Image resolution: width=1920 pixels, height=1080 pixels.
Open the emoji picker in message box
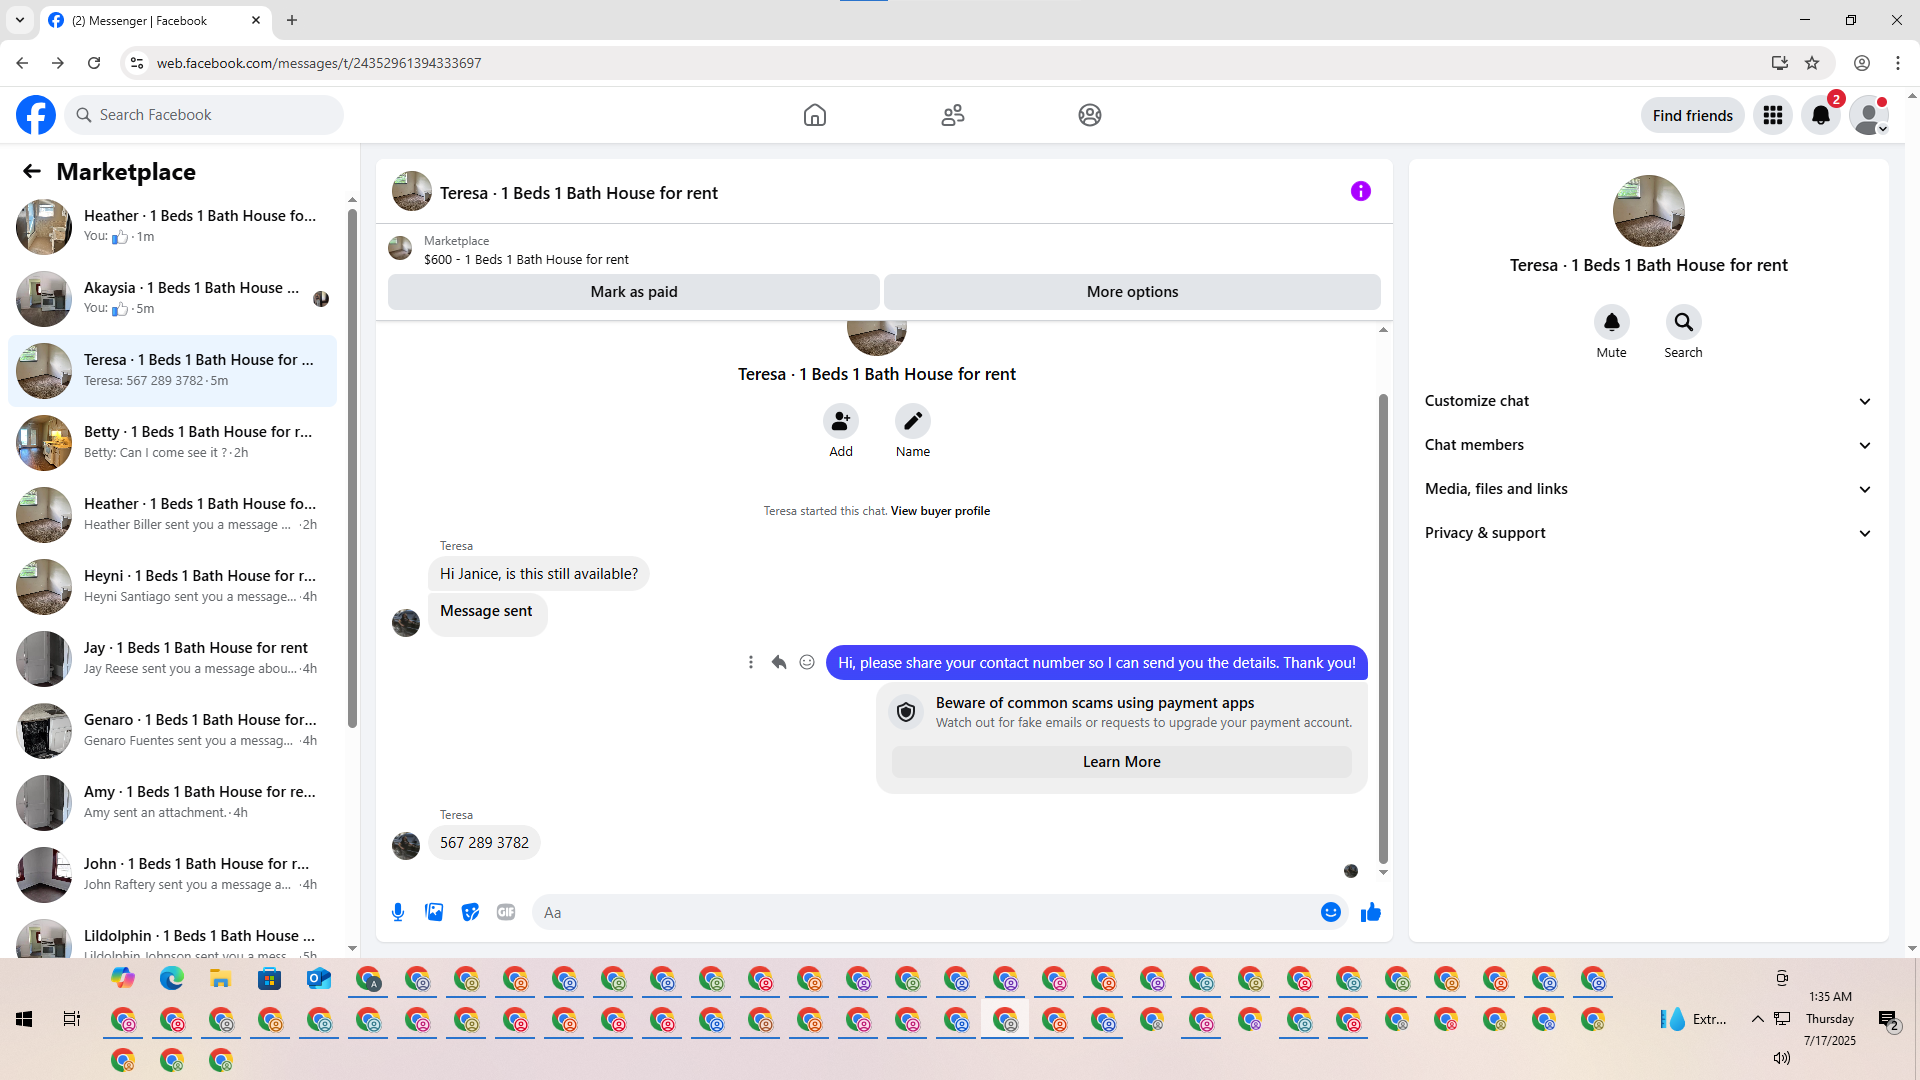[x=1330, y=912]
